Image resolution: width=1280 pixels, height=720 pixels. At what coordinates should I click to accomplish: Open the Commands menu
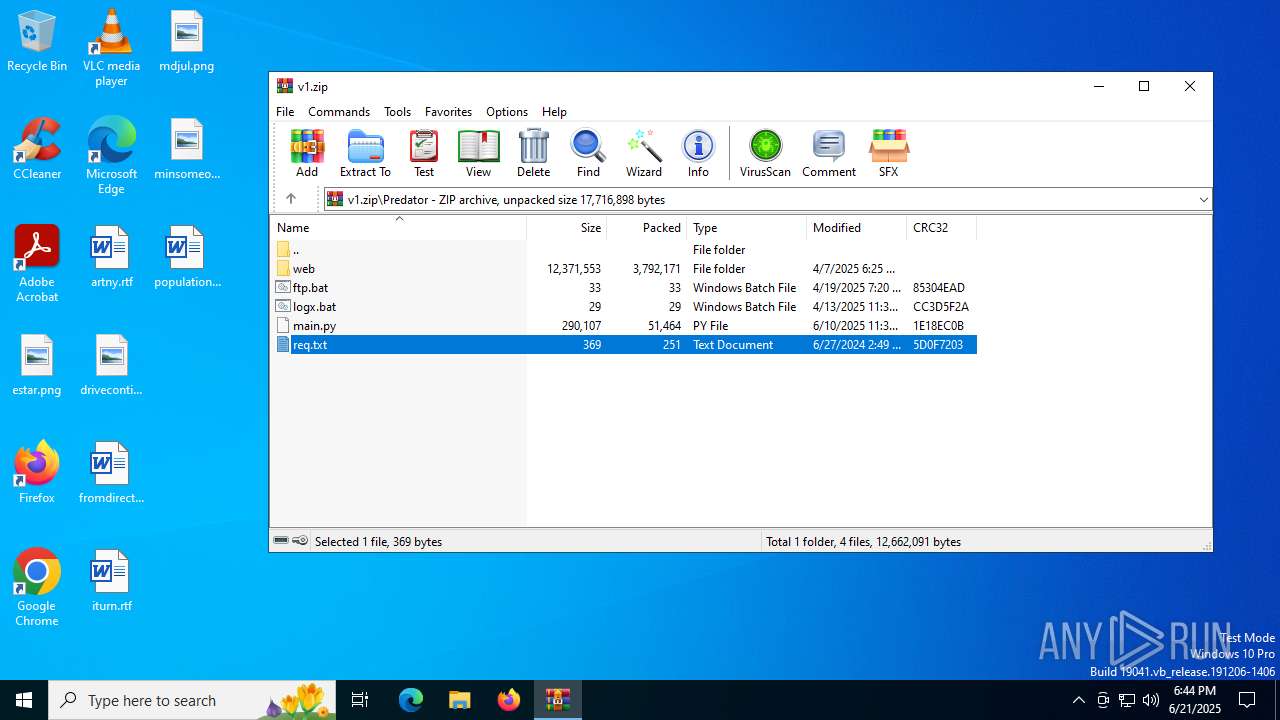339,112
